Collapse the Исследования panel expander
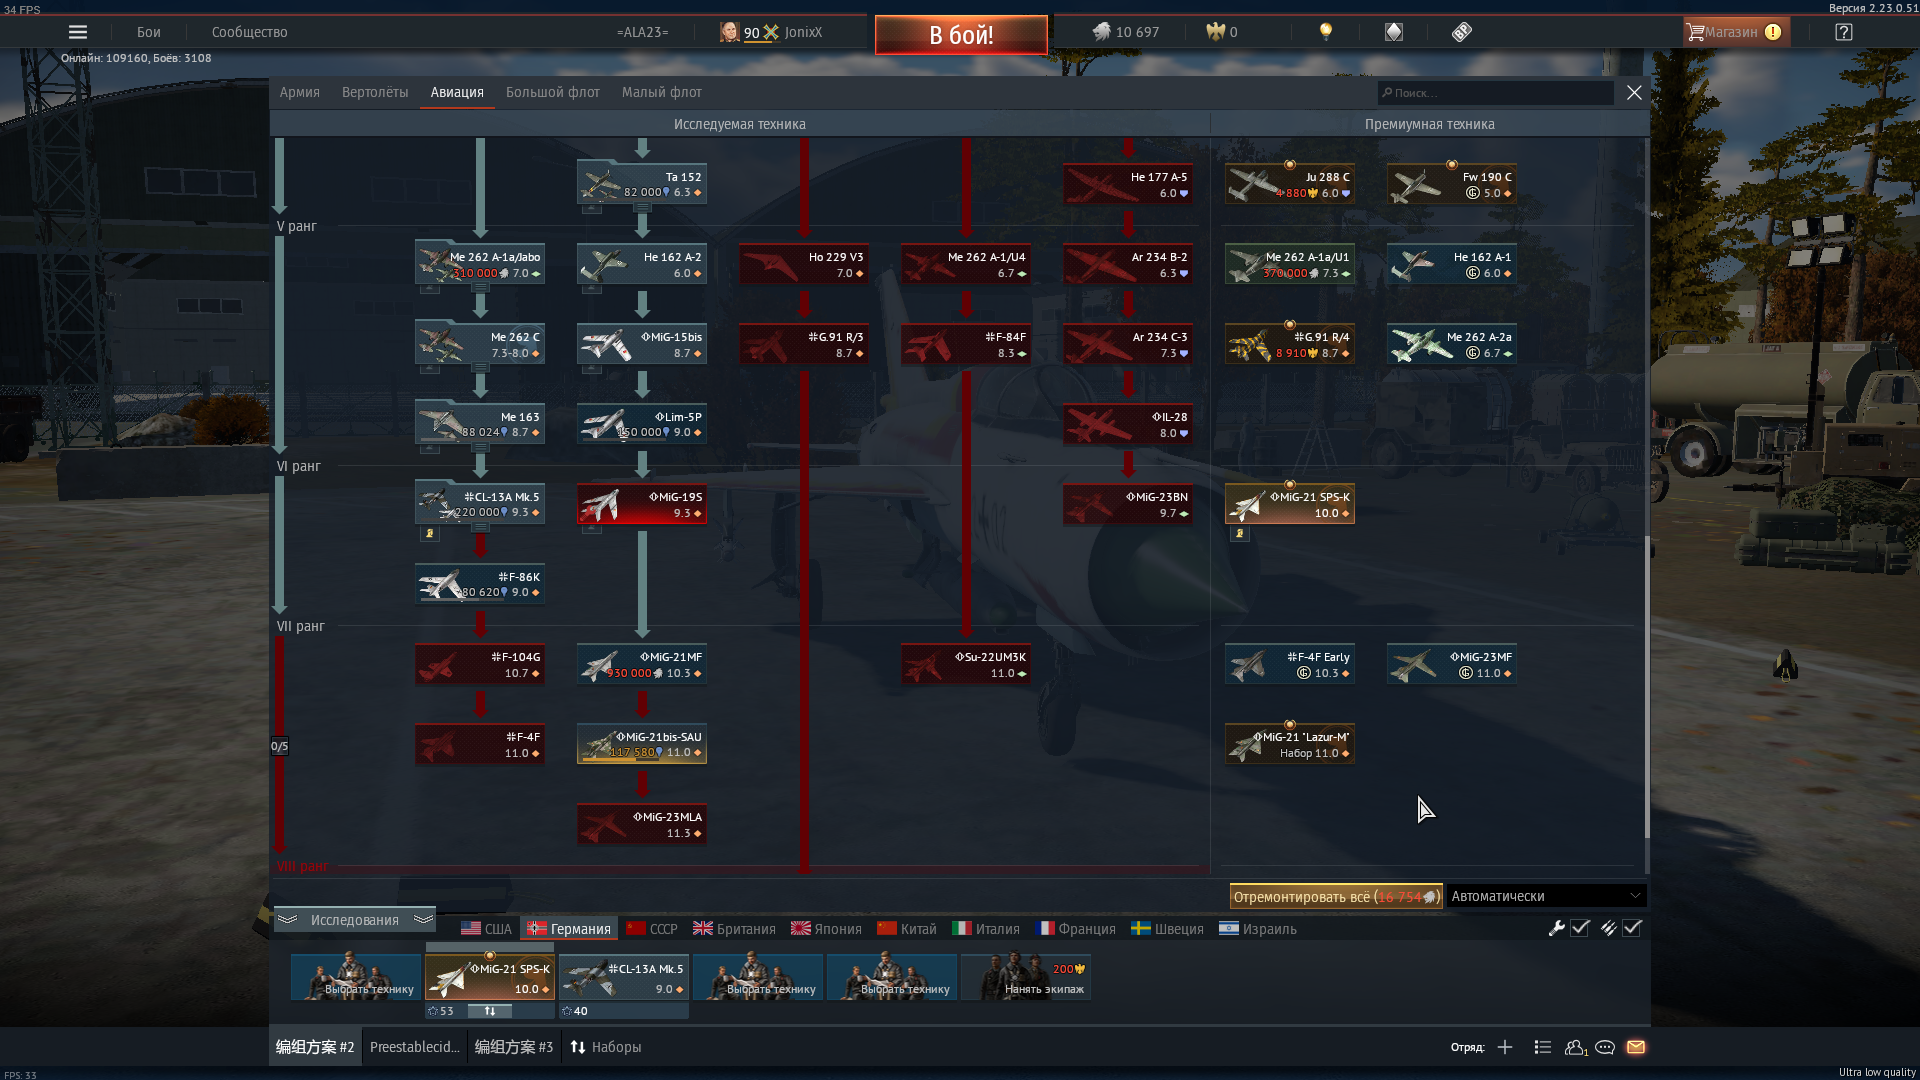This screenshot has width=1920, height=1080. coord(354,920)
